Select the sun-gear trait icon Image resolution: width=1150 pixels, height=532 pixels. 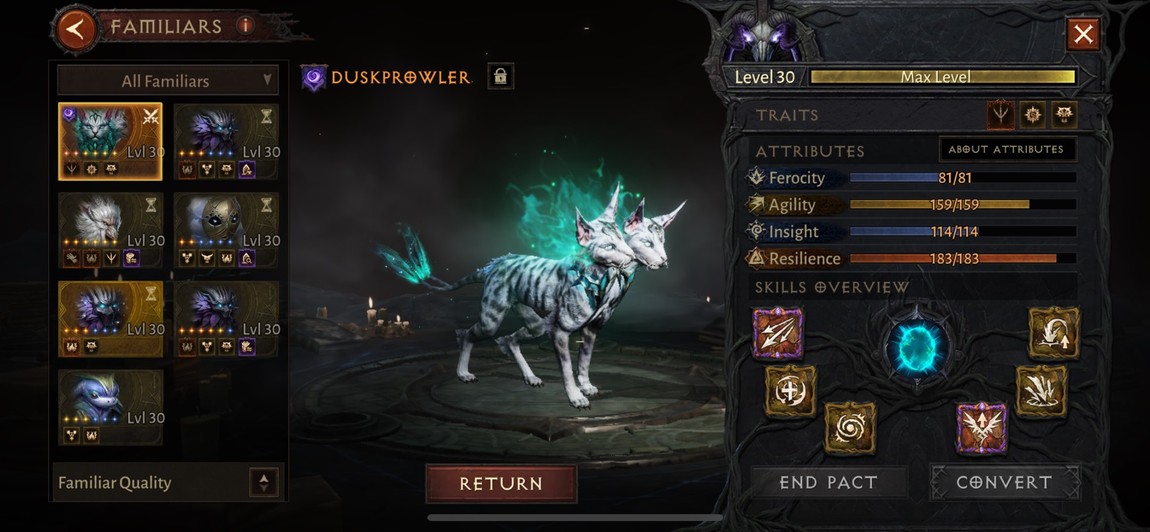pyautogui.click(x=1033, y=114)
